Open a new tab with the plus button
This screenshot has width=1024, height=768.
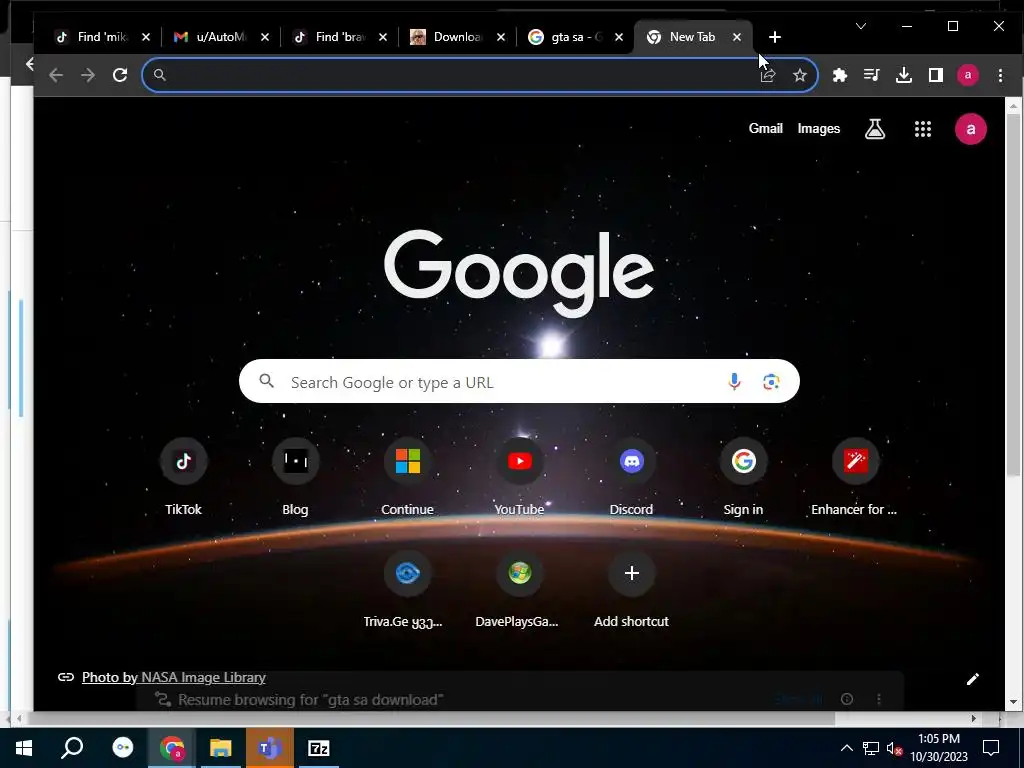(x=775, y=37)
